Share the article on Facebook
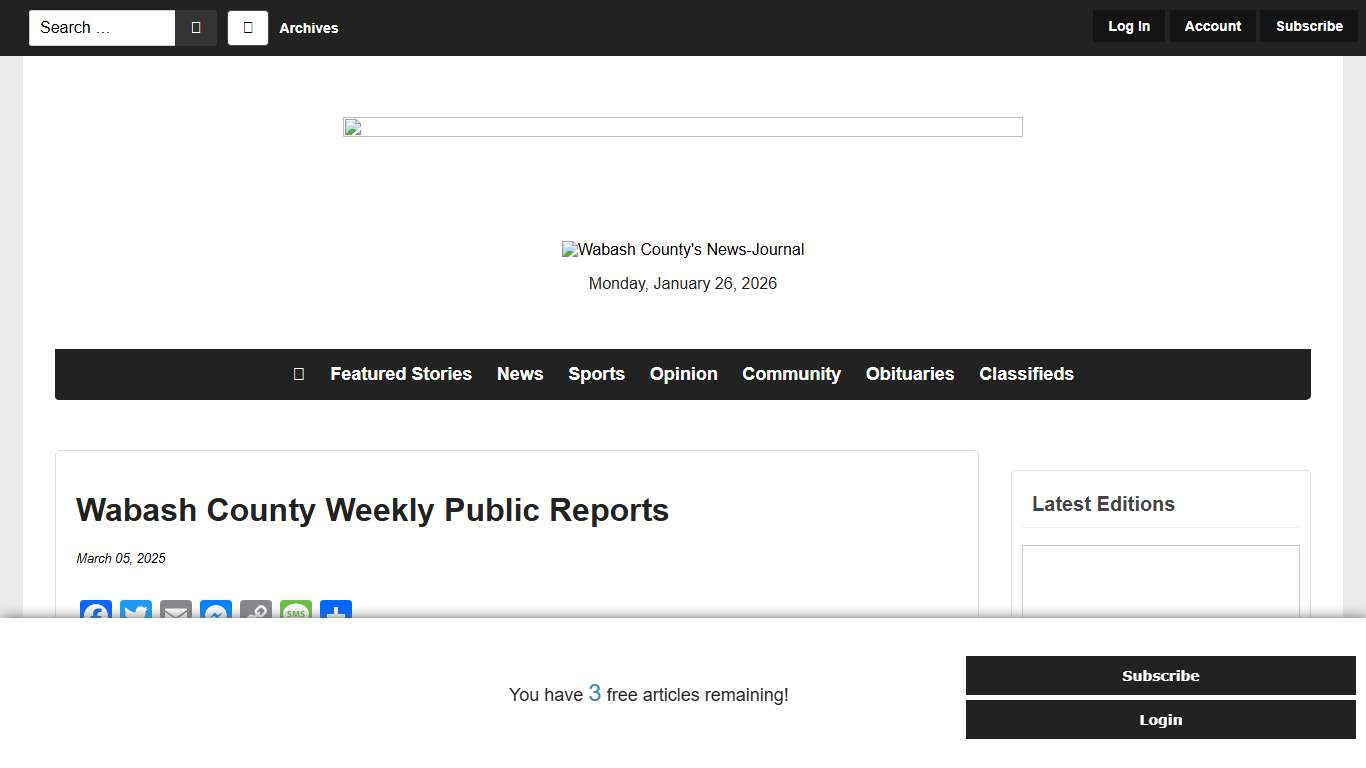The width and height of the screenshot is (1366, 768). coord(95,612)
